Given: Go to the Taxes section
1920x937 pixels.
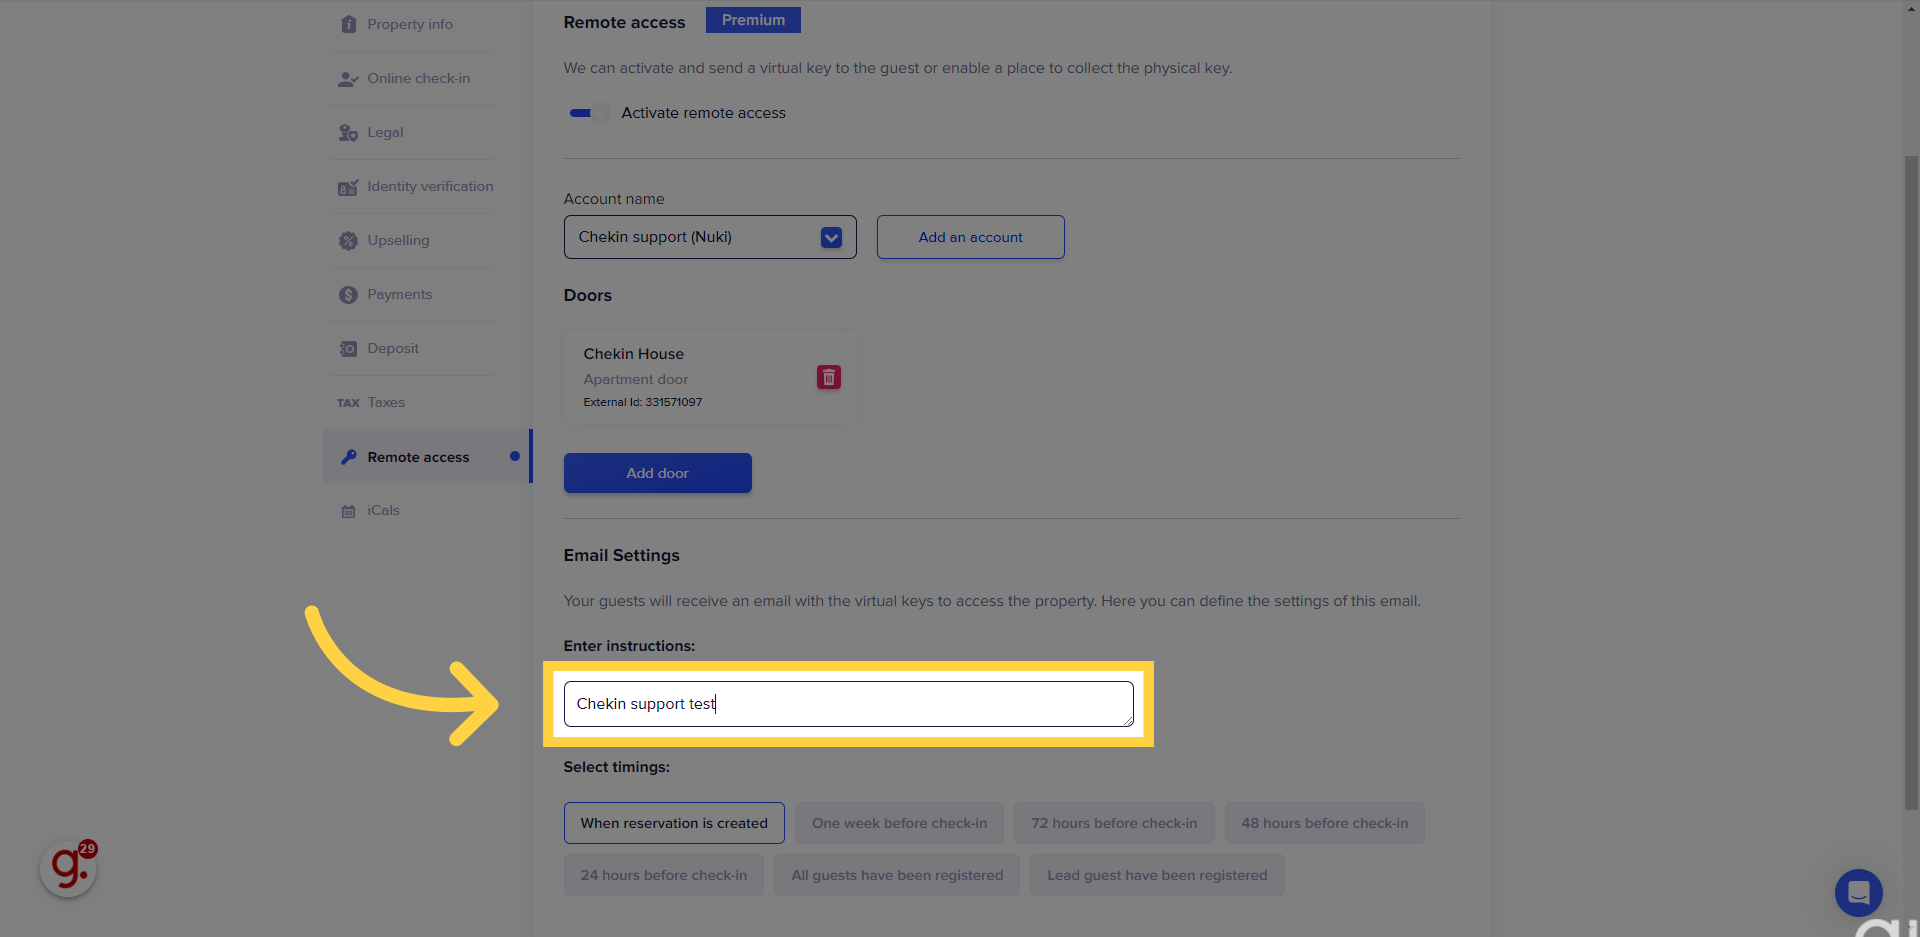Looking at the screenshot, I should point(386,403).
